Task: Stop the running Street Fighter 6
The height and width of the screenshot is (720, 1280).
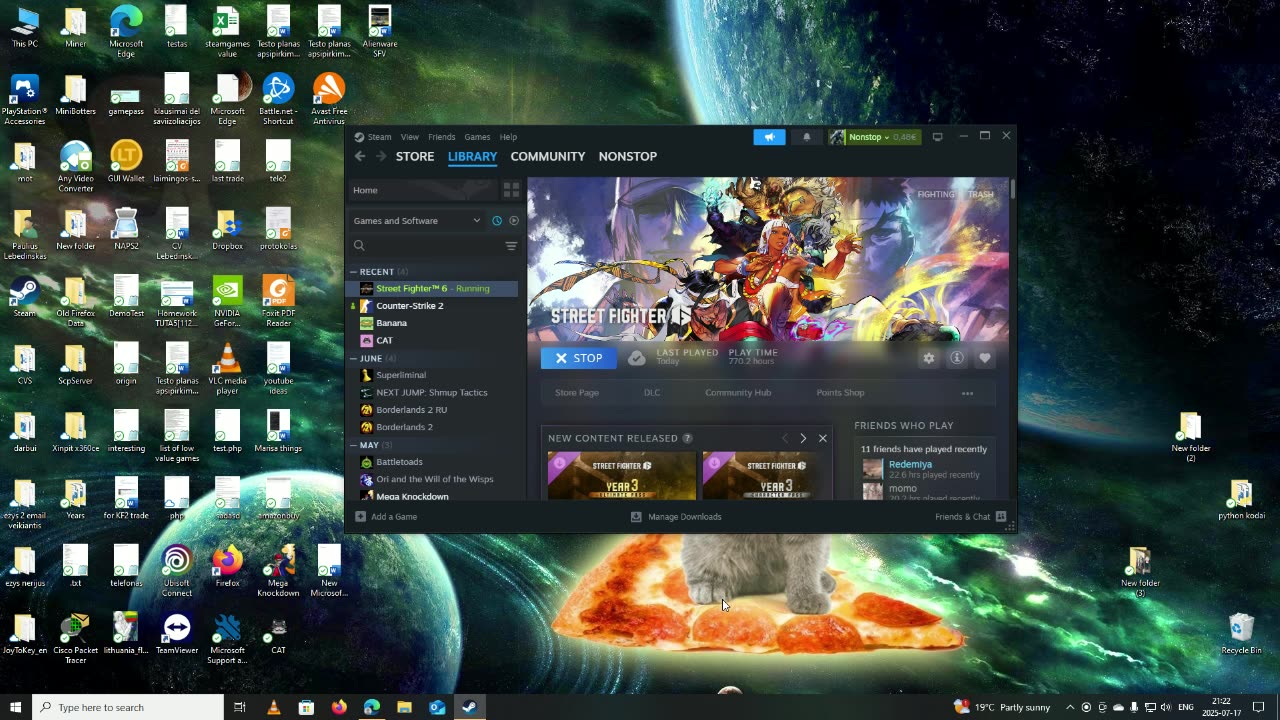Action: pyautogui.click(x=579, y=358)
